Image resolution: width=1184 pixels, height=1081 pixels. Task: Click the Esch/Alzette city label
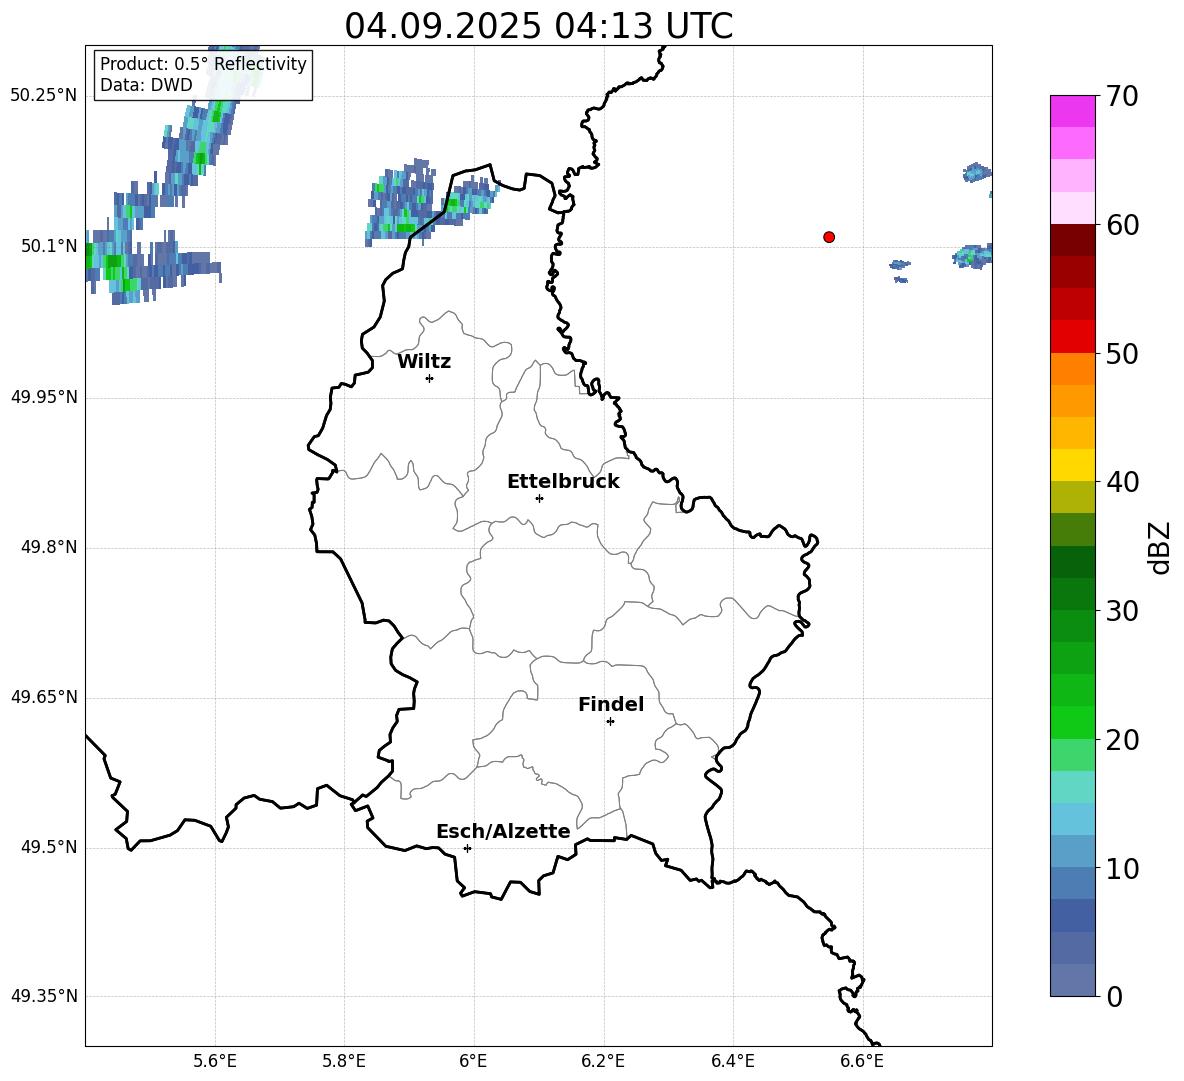pyautogui.click(x=503, y=831)
